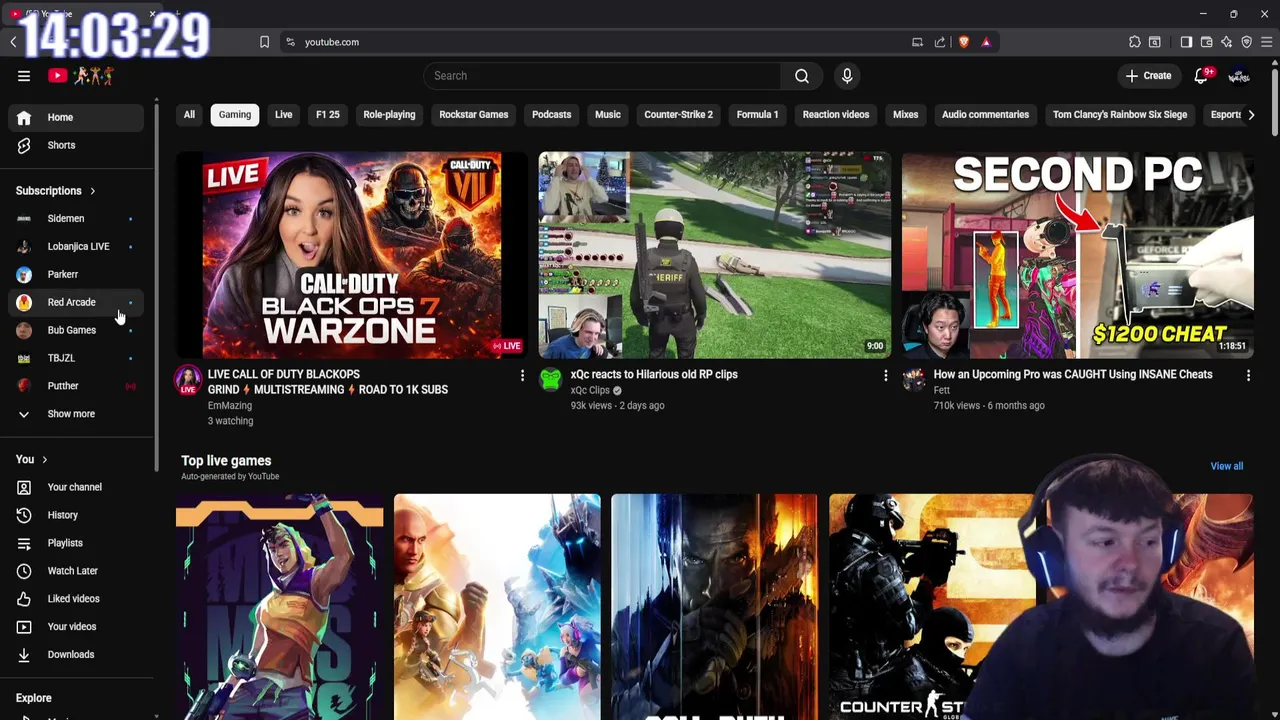Screen dimensions: 1280x720
Task: Select the Role-playing filter chip
Action: click(x=389, y=115)
